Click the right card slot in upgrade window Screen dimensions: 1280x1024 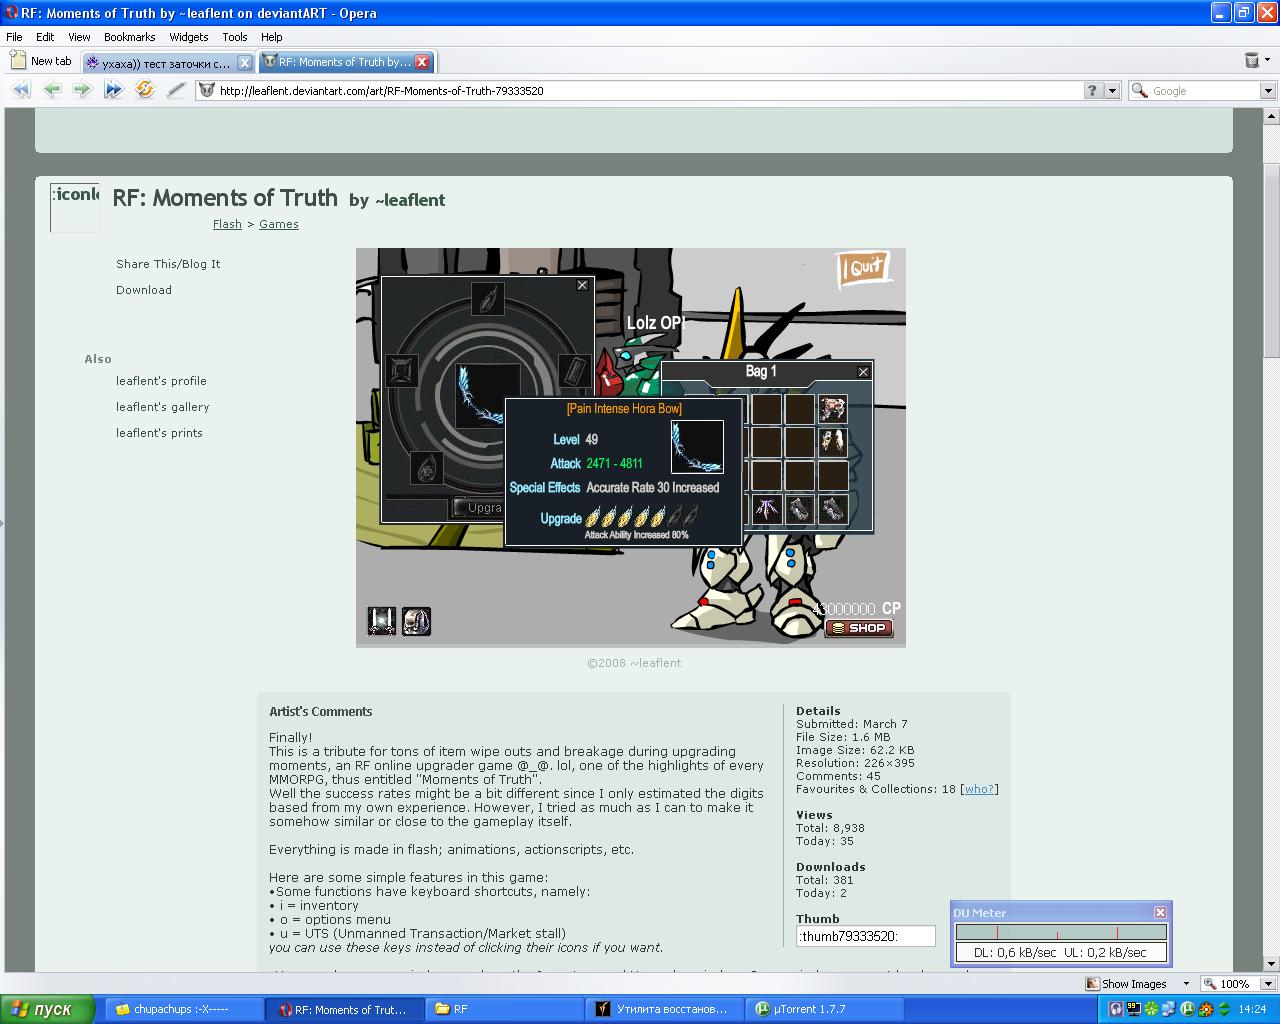click(574, 370)
